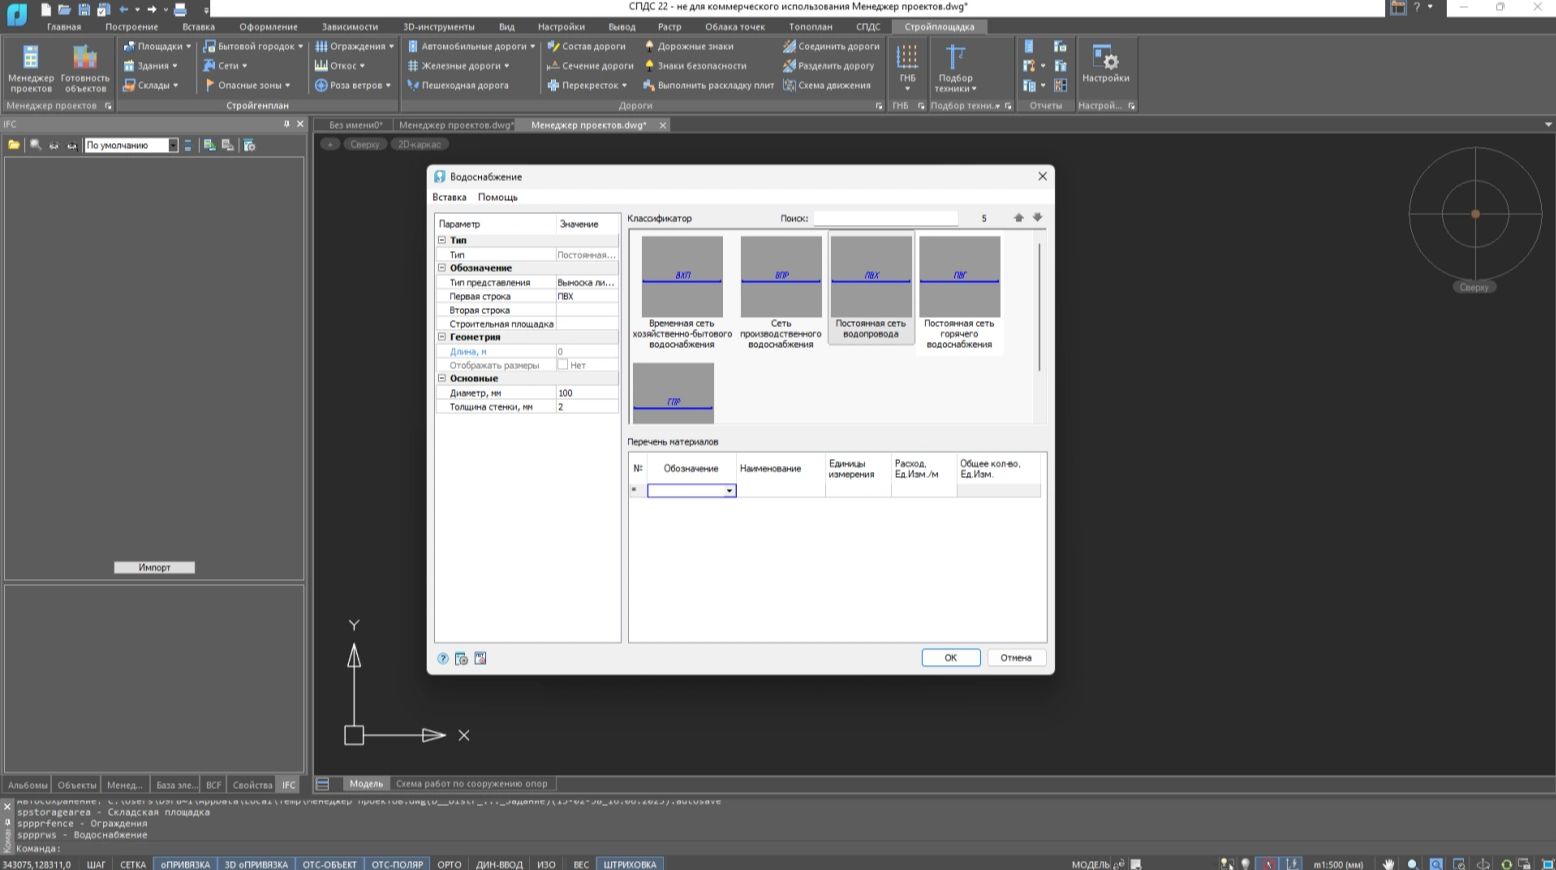Image resolution: width=1556 pixels, height=870 pixels.
Task: Click the 2D-каркас visual style button
Action: click(x=419, y=144)
